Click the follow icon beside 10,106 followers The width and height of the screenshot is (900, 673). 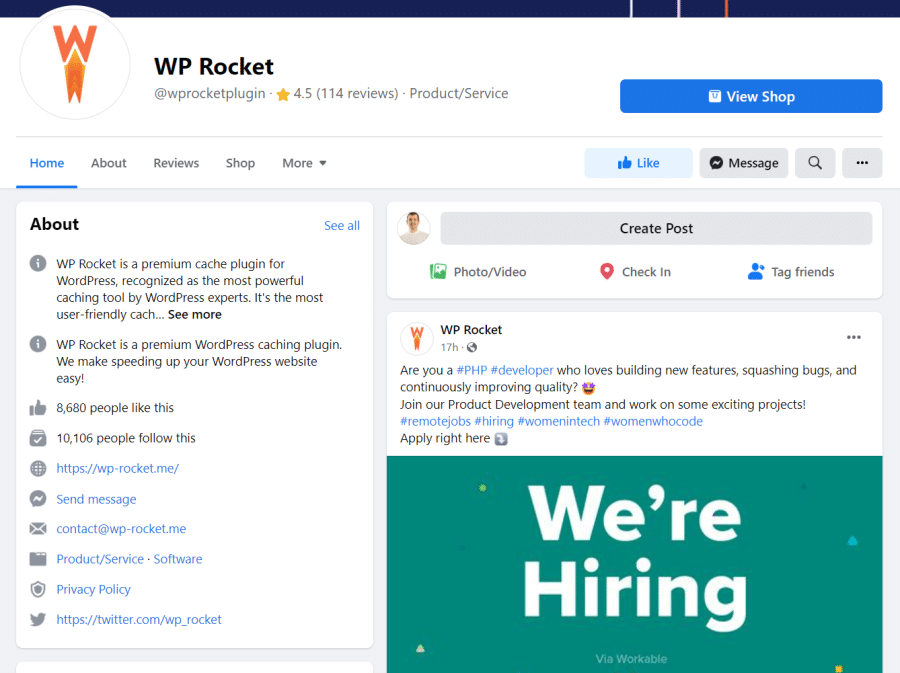38,438
